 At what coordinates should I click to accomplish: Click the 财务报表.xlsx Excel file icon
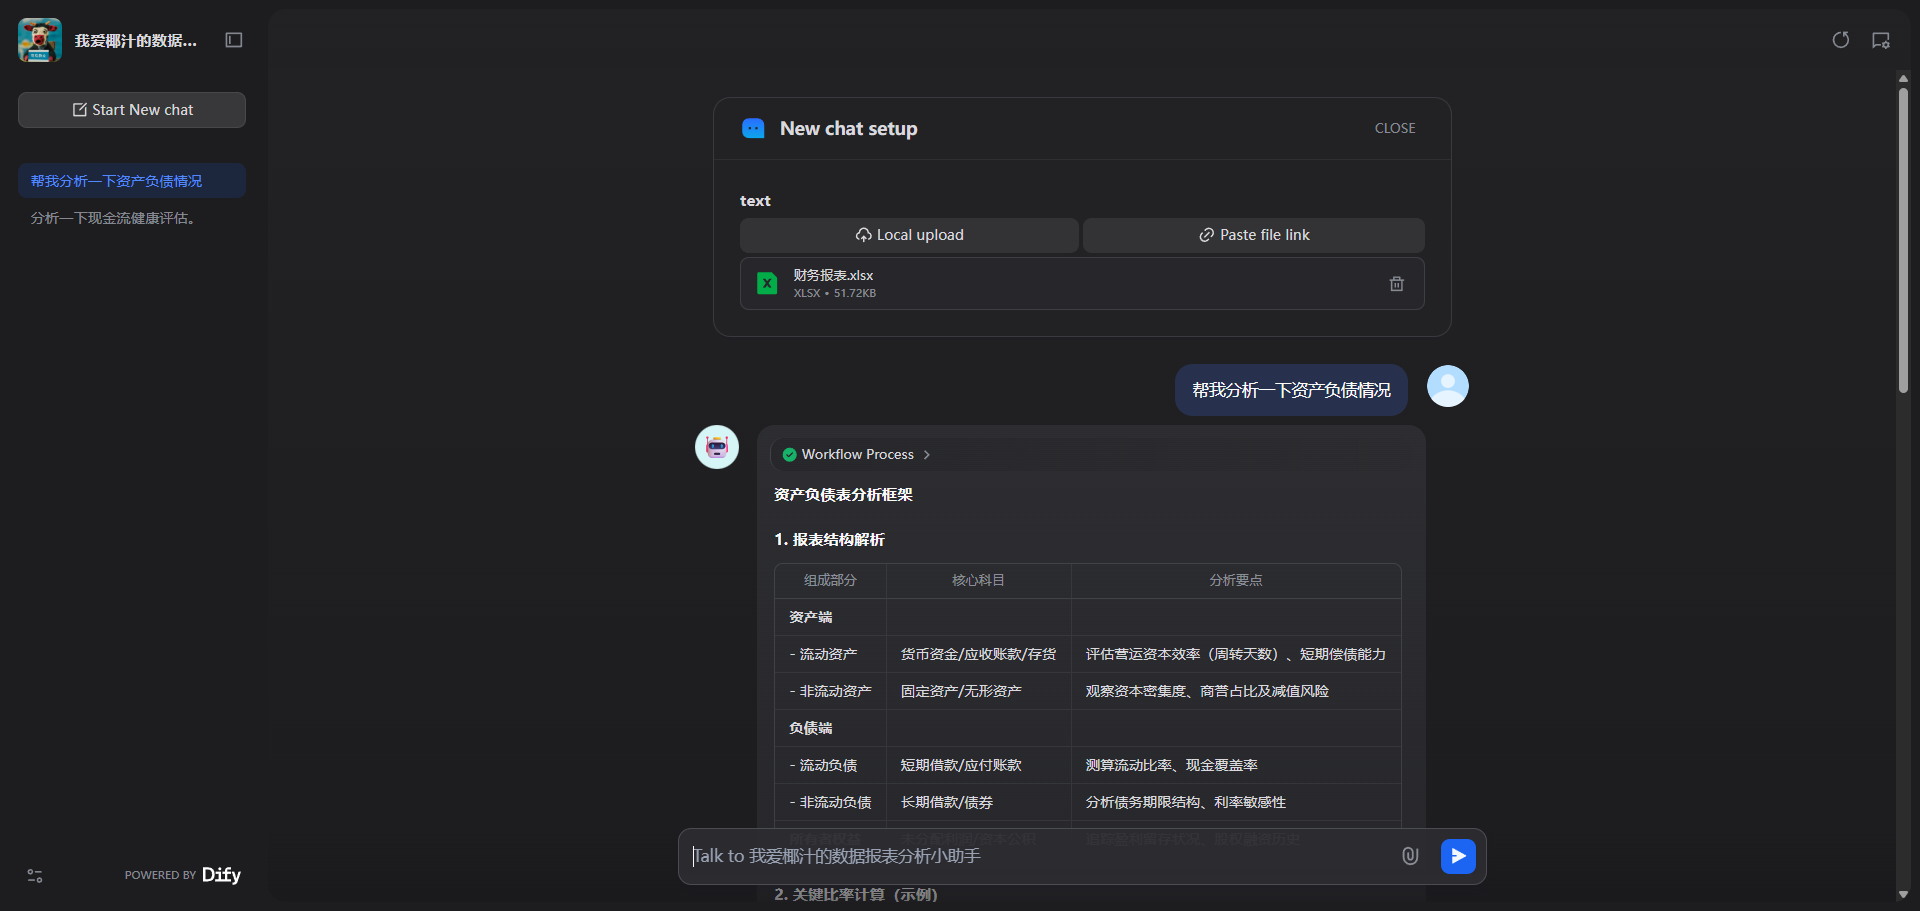click(x=767, y=284)
